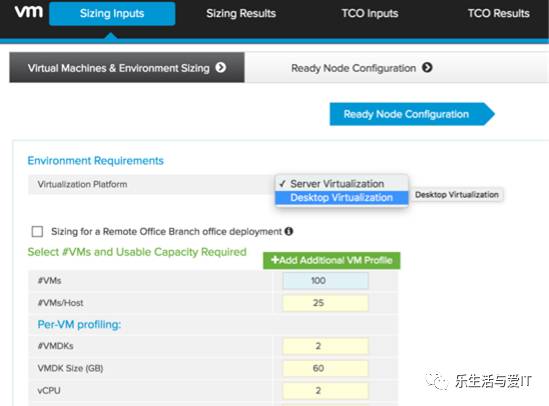This screenshot has height=406, width=549.
Task: Click arrow icon beside Ready Node Configuration tab
Action: pos(427,67)
